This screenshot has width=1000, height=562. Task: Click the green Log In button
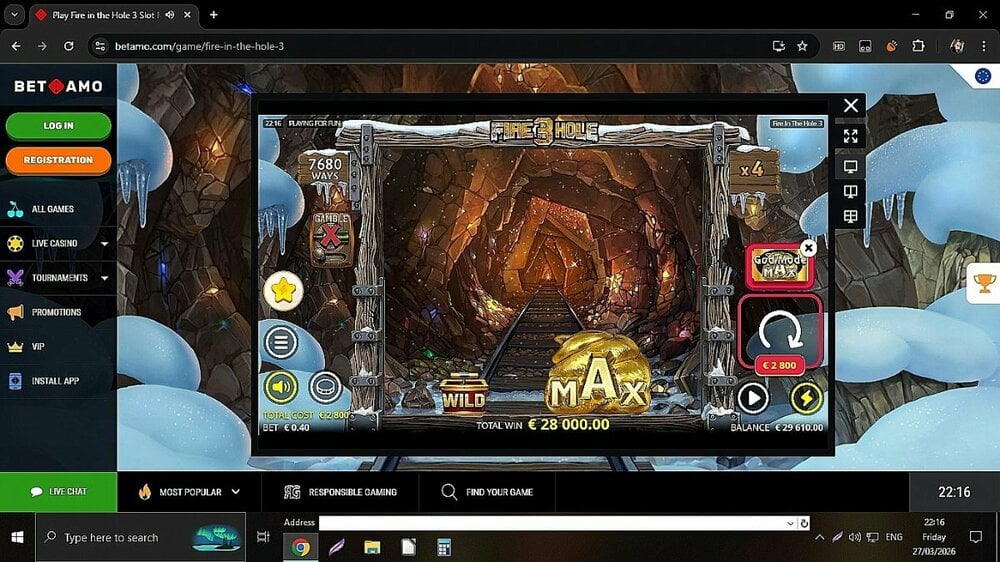[58, 126]
